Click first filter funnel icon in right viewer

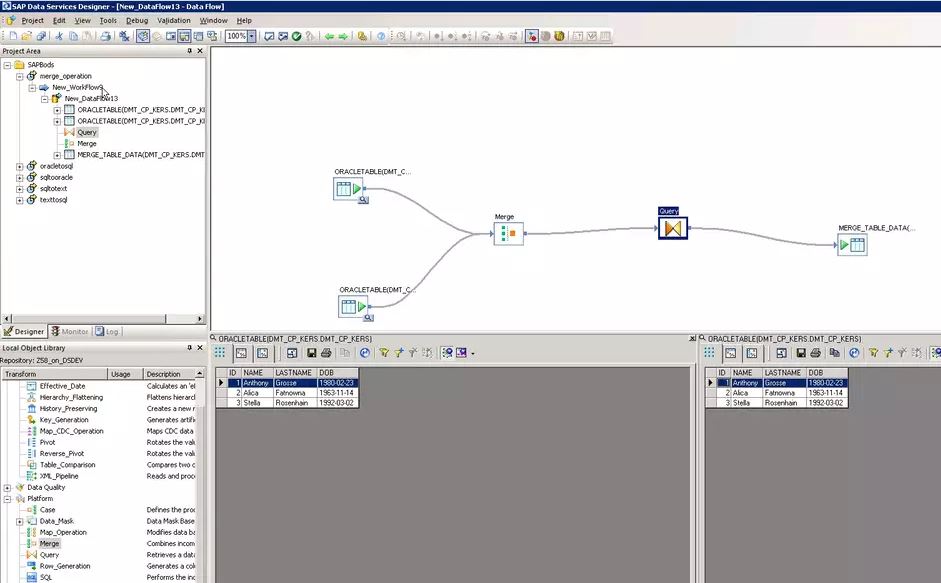point(874,353)
